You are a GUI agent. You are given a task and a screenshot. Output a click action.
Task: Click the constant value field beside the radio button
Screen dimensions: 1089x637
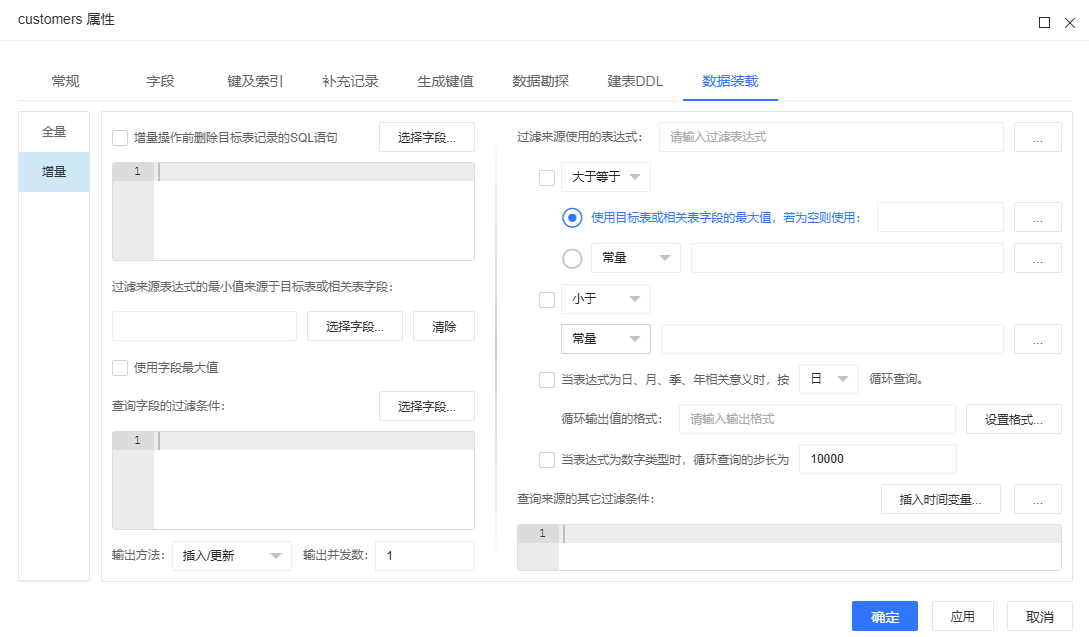point(847,258)
